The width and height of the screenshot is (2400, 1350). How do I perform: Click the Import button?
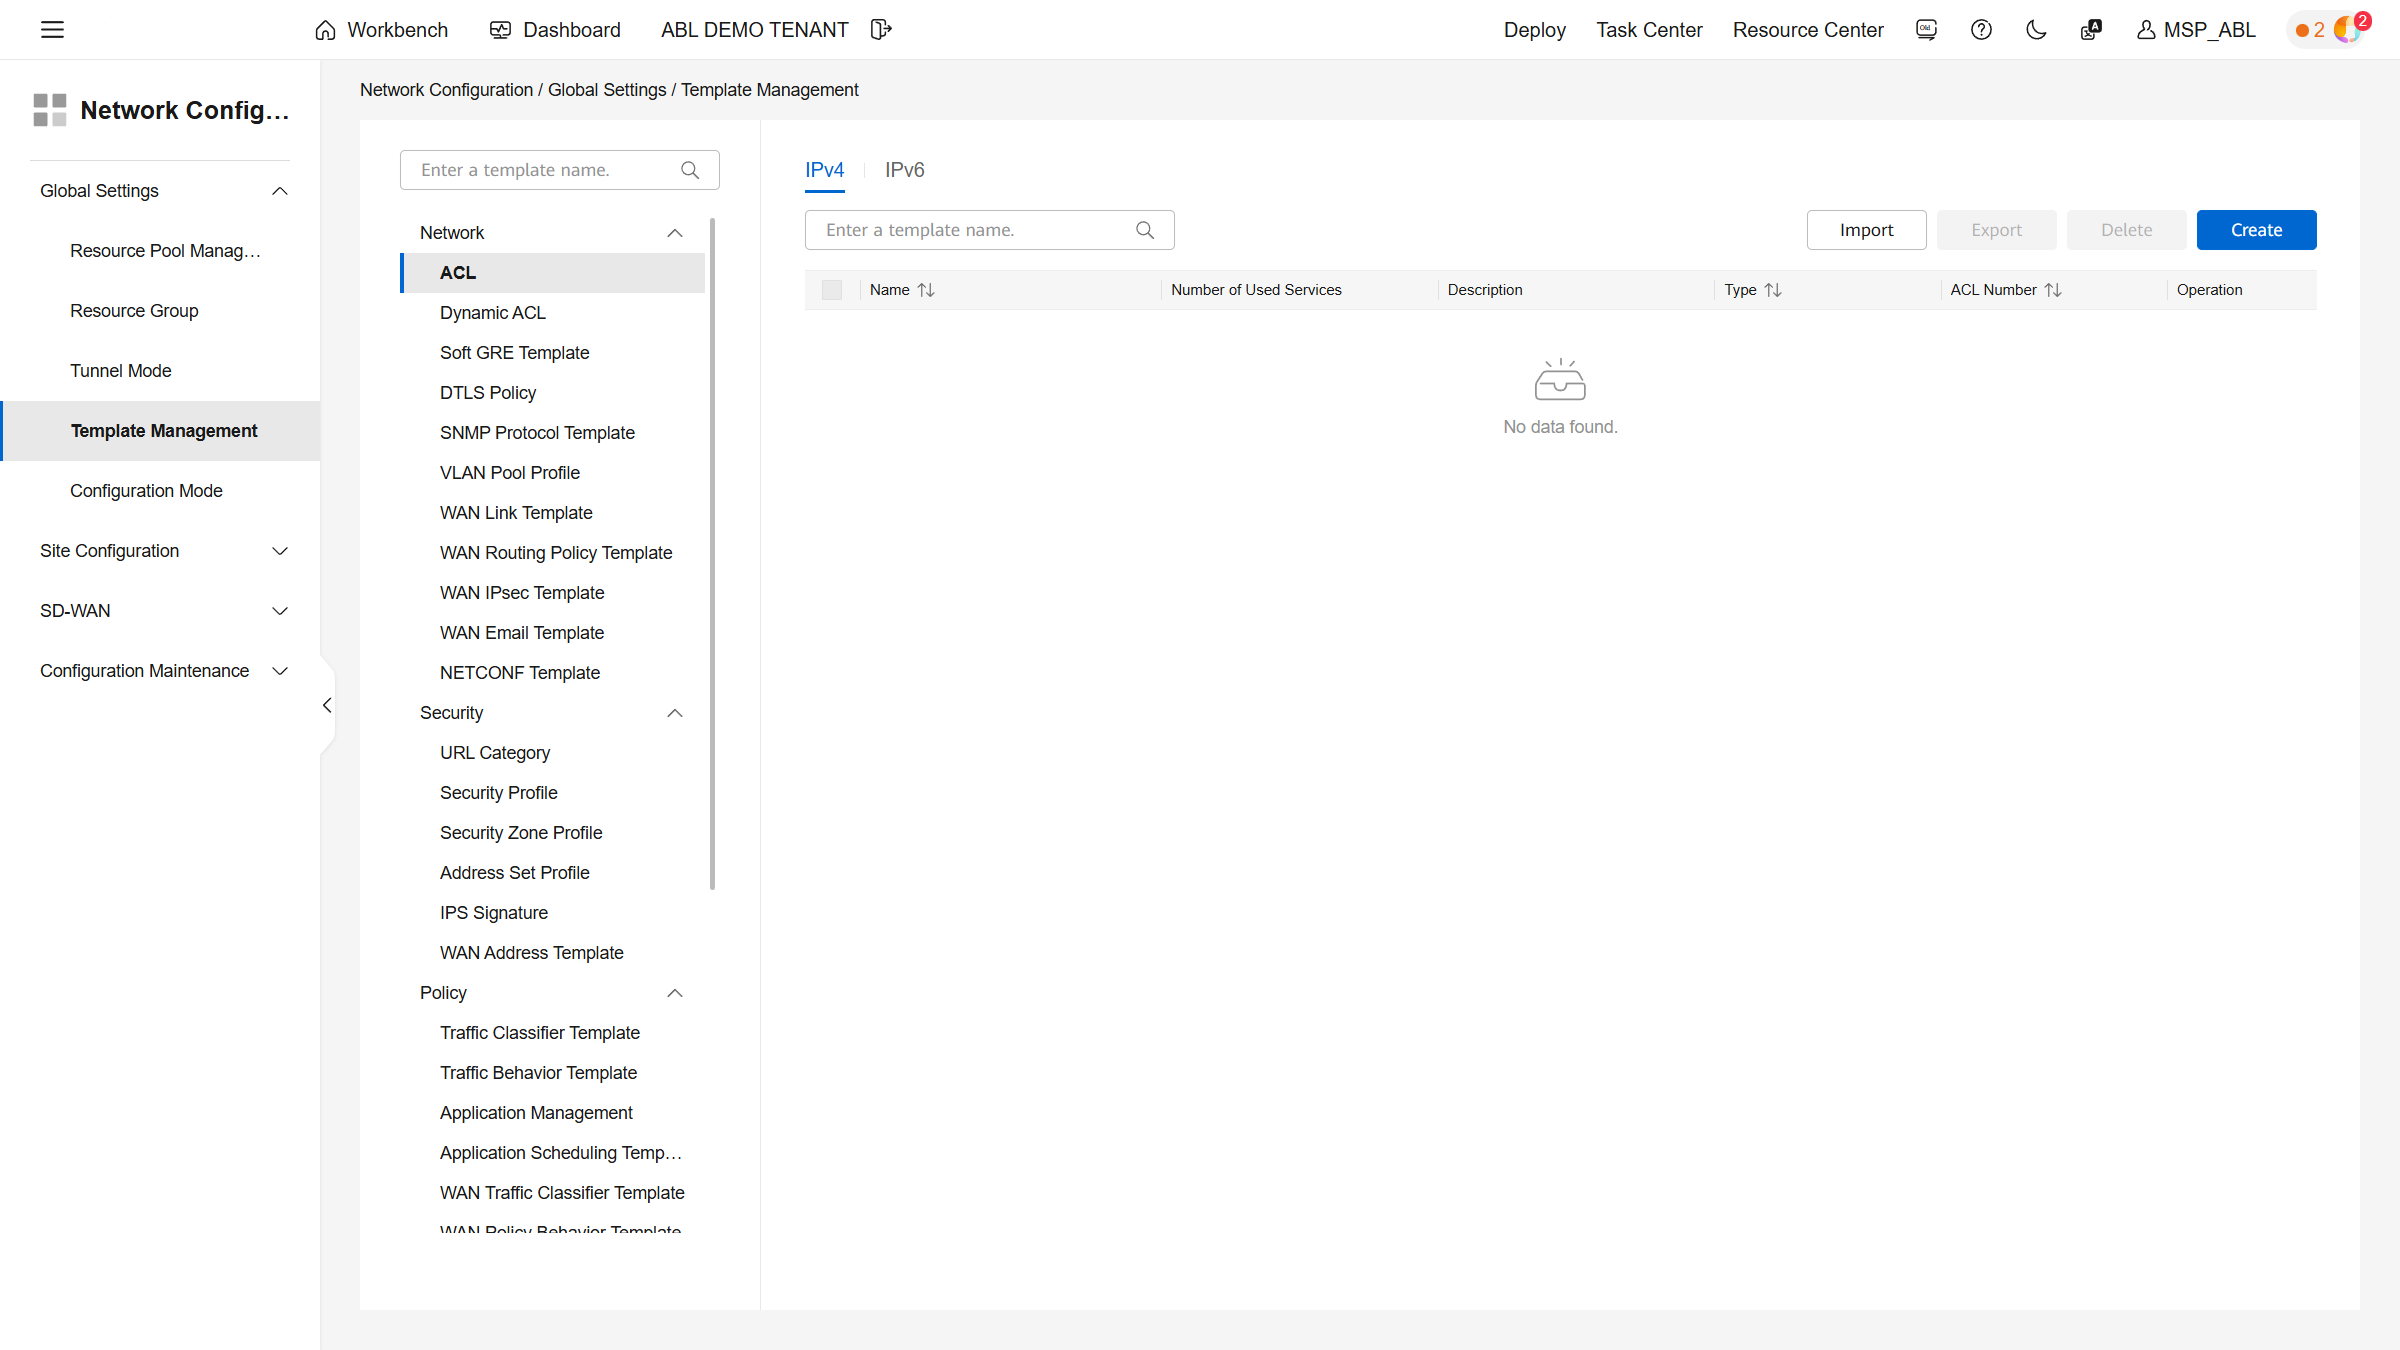point(1866,230)
